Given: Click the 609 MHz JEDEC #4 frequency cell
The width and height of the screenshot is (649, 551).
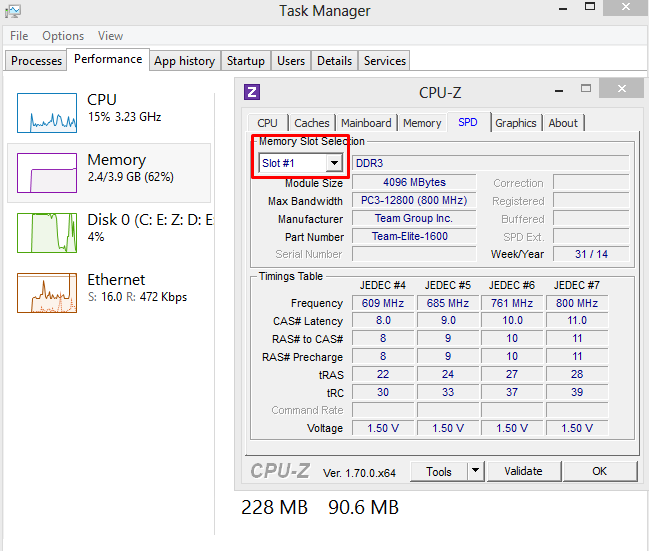Looking at the screenshot, I should [x=383, y=303].
